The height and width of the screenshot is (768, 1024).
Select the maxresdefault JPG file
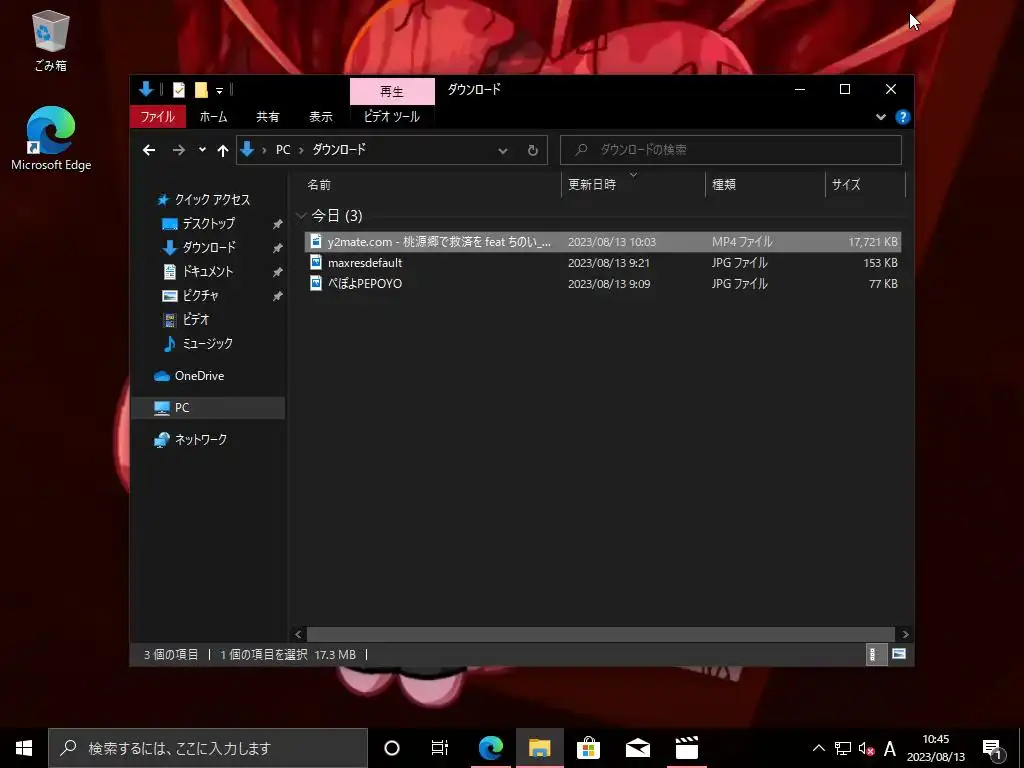(x=603, y=263)
